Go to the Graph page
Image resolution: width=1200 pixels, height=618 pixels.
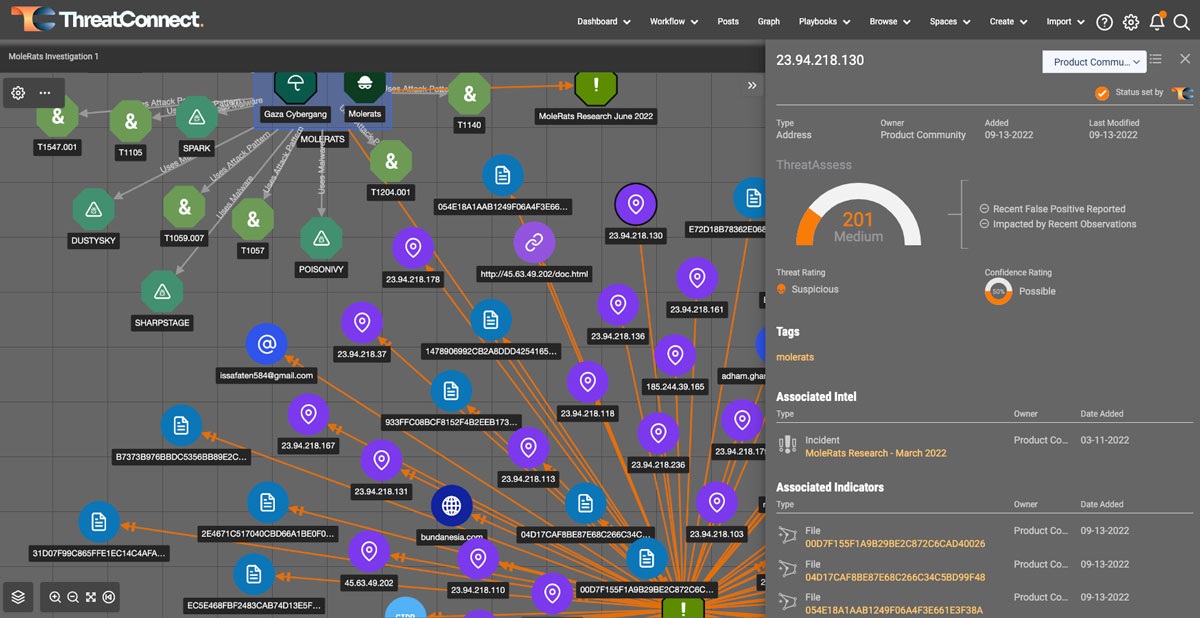[769, 21]
